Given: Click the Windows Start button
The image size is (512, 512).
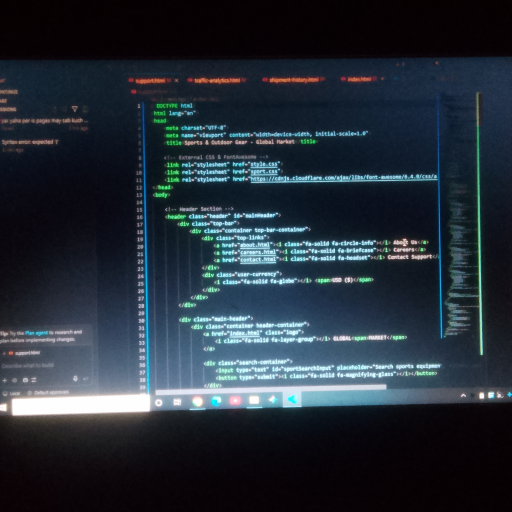Looking at the screenshot, I should tap(3, 408).
